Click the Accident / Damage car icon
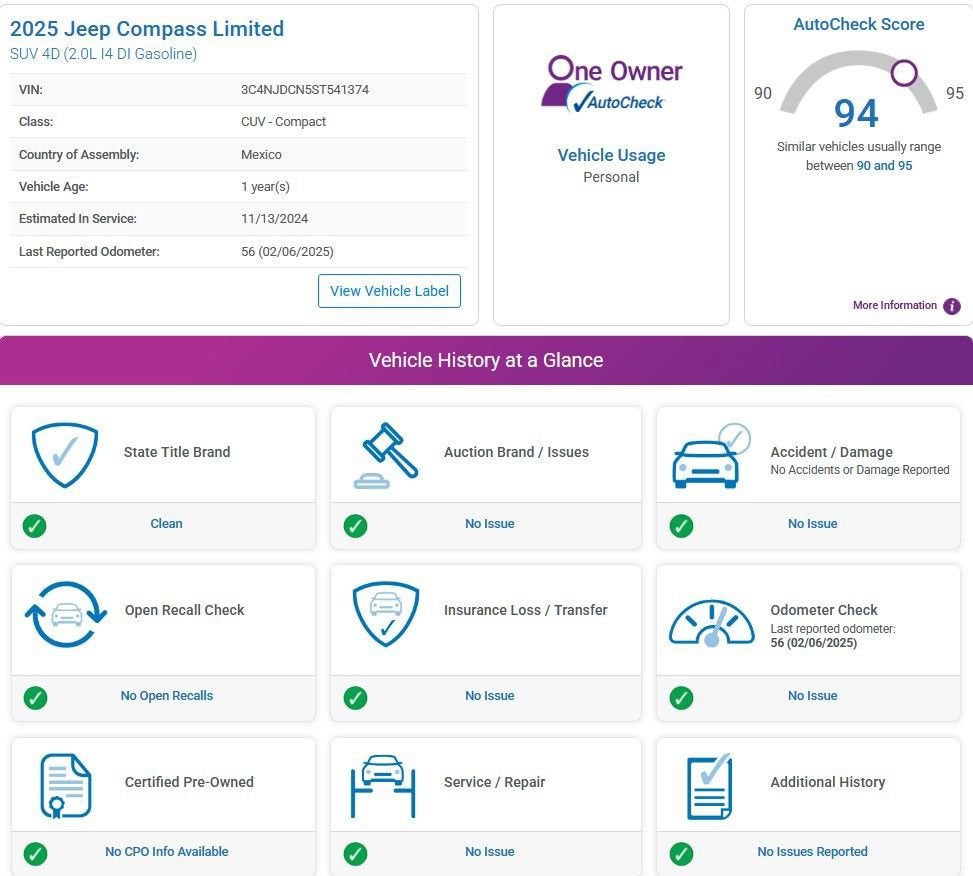The image size is (973, 876). click(x=711, y=456)
